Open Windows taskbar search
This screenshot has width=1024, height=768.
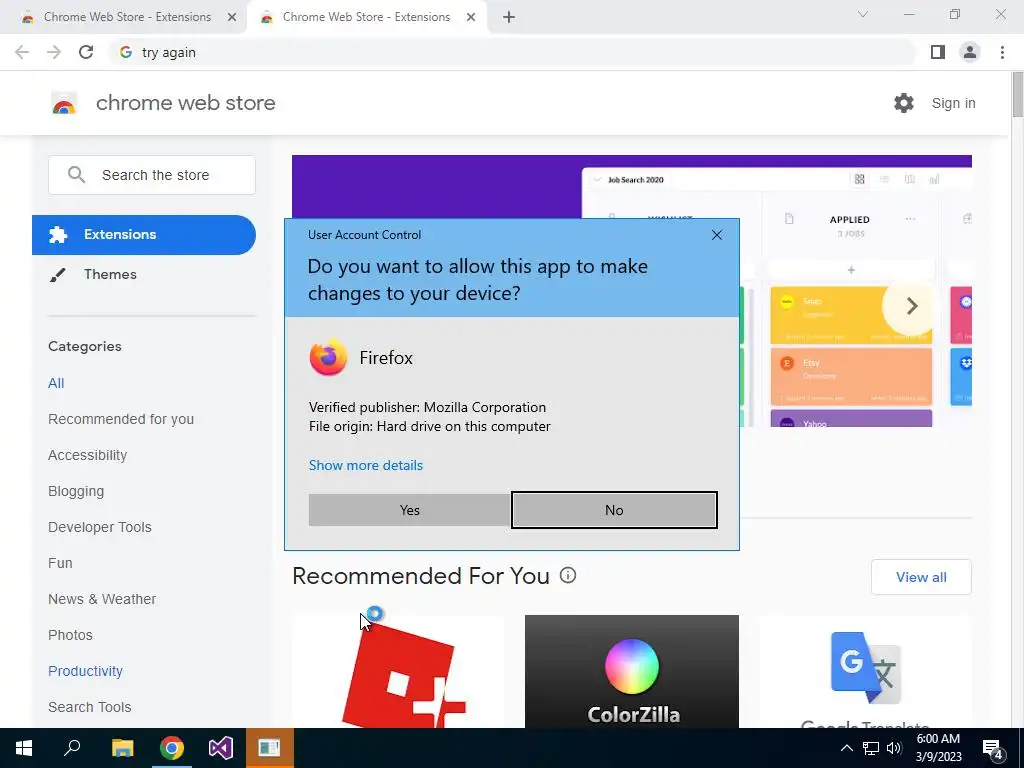(x=72, y=748)
